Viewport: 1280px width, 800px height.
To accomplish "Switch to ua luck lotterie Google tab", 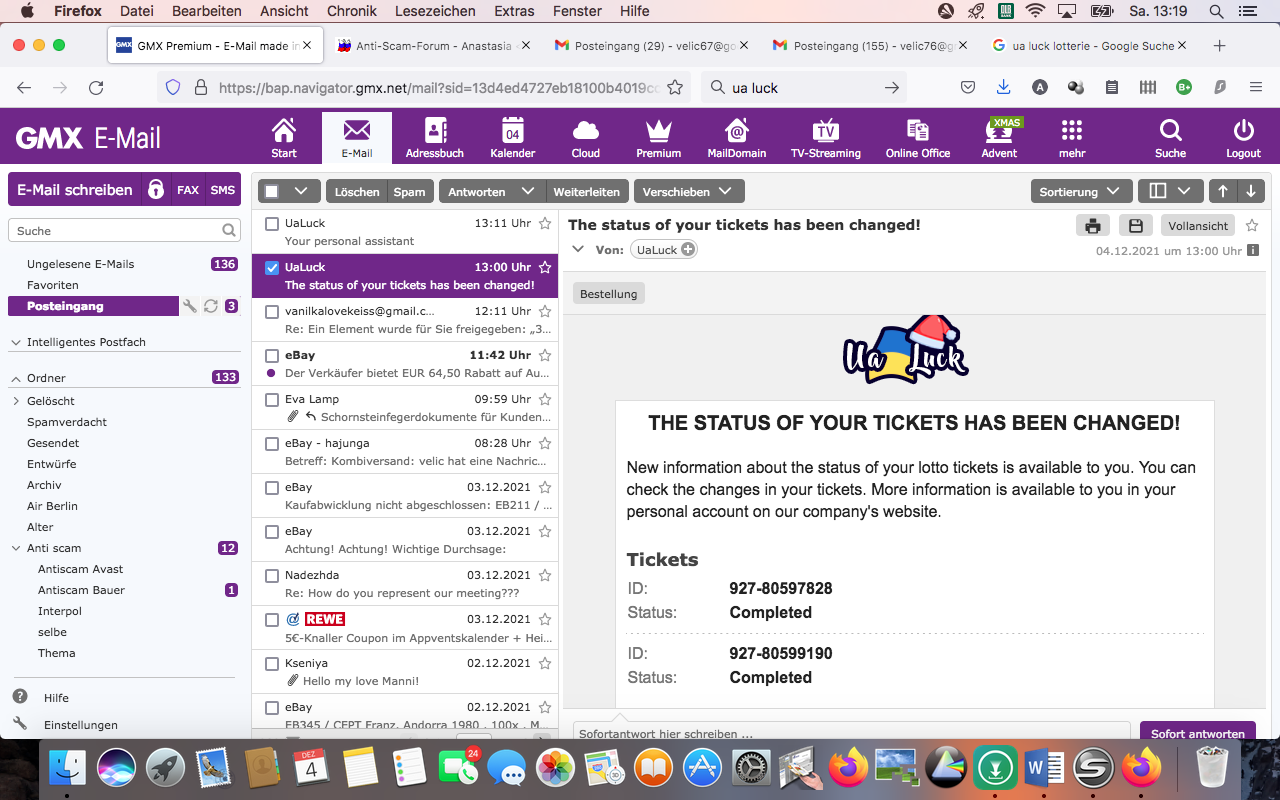I will 1090,46.
